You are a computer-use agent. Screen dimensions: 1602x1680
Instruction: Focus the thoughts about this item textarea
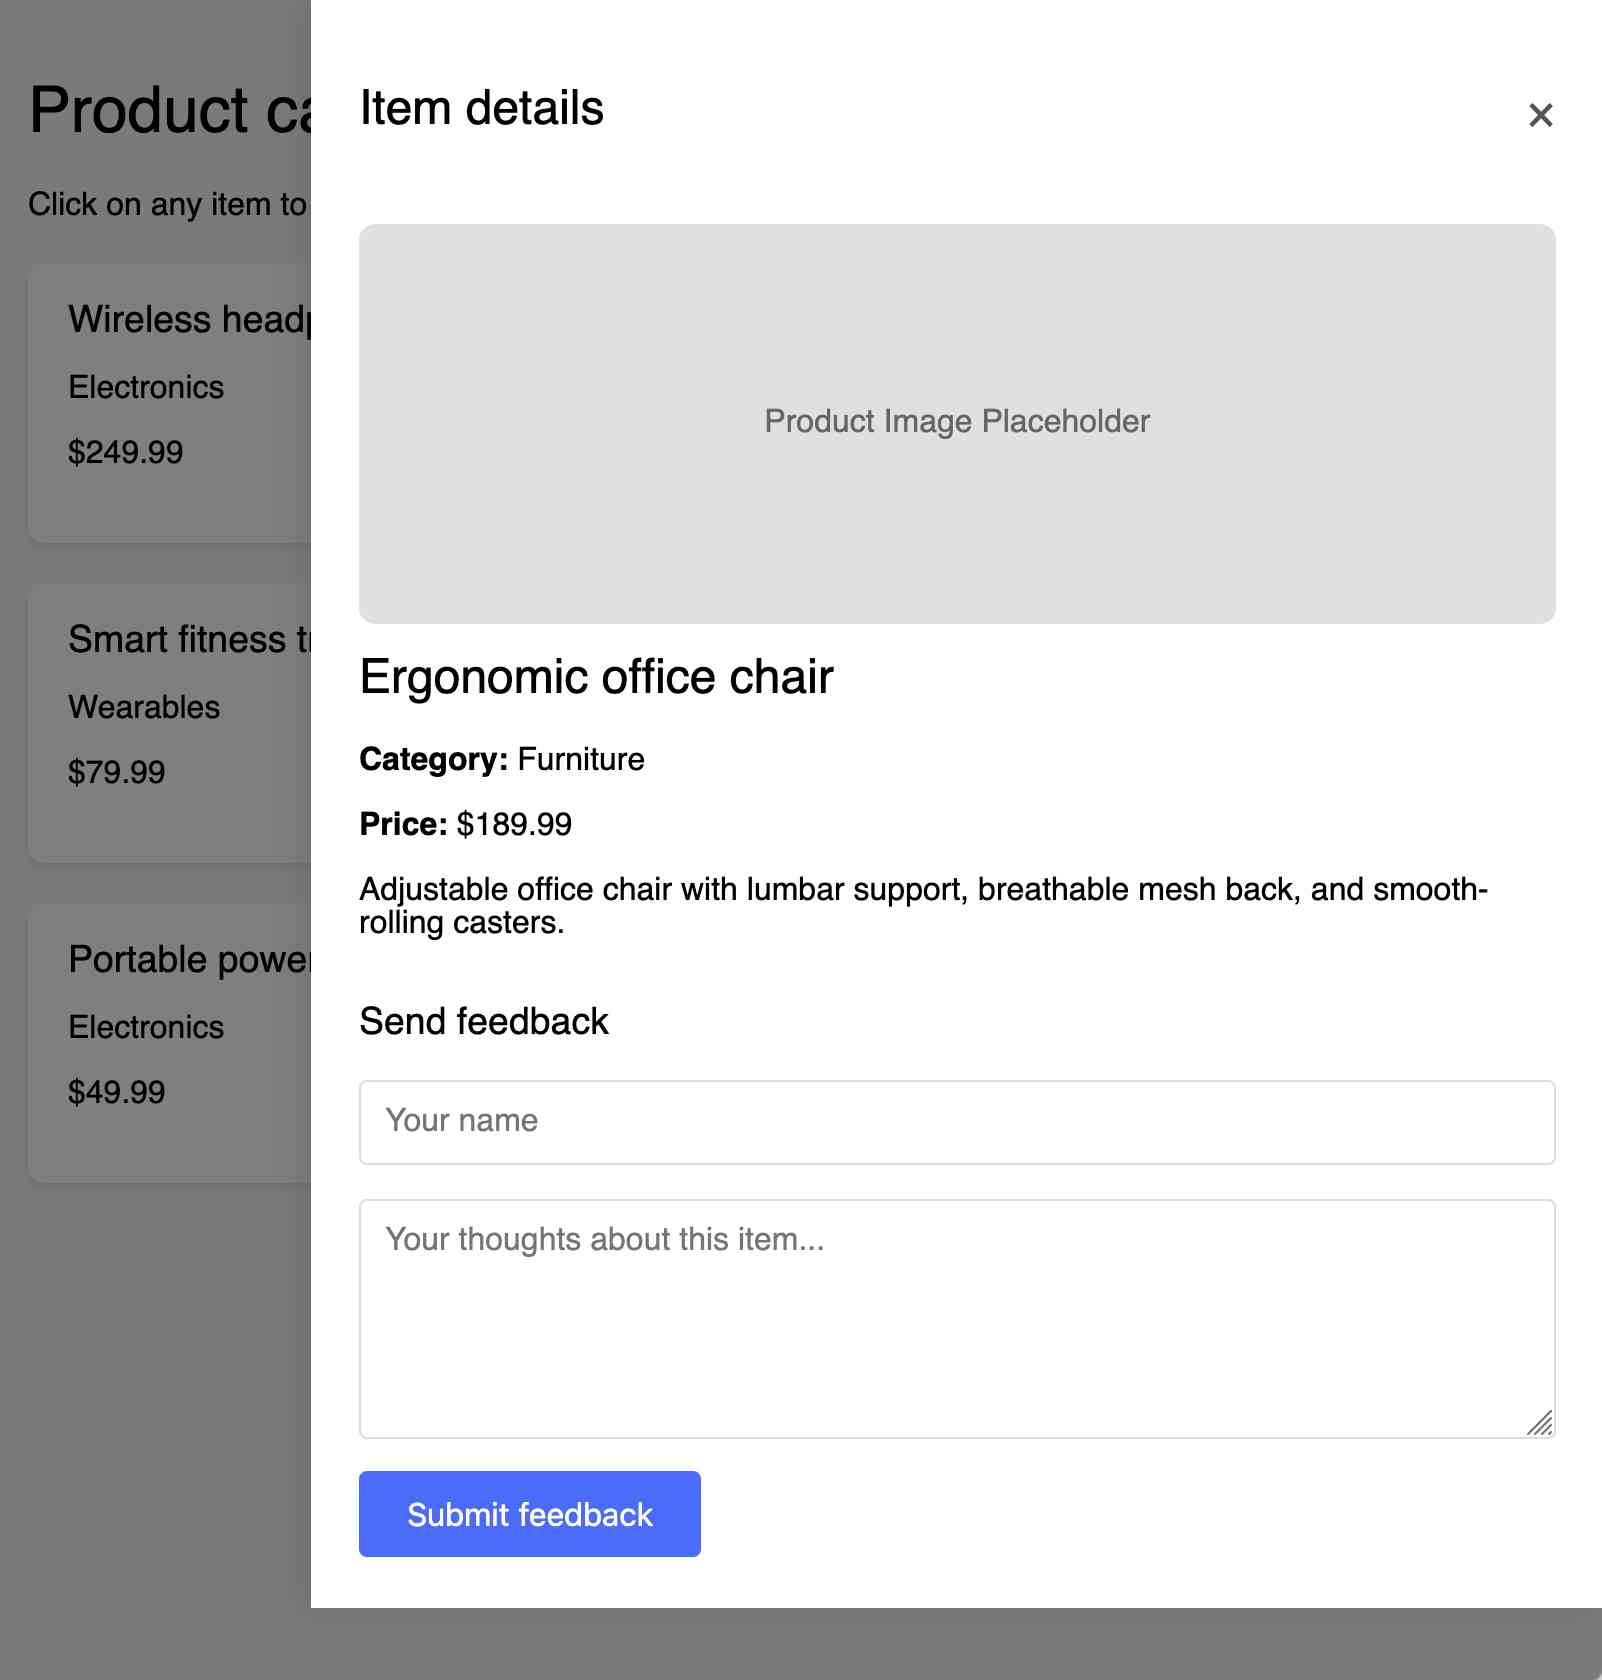click(x=957, y=1319)
